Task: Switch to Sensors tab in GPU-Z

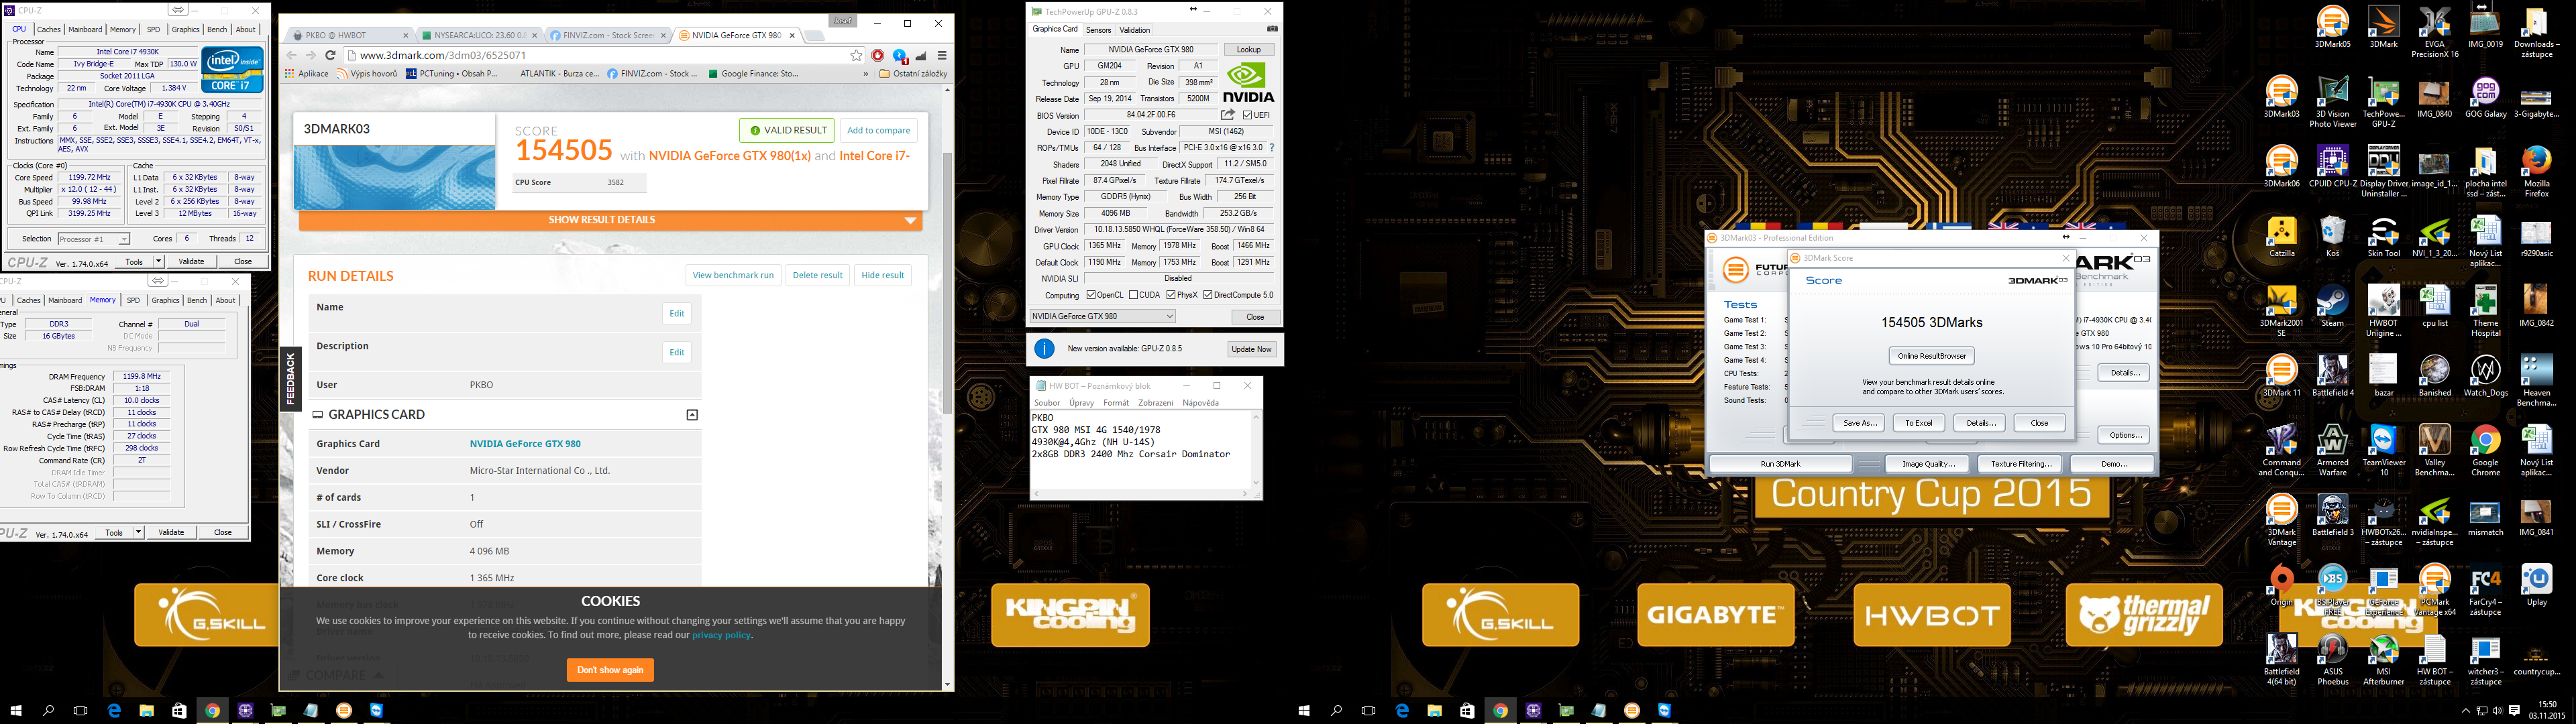Action: pyautogui.click(x=1098, y=30)
